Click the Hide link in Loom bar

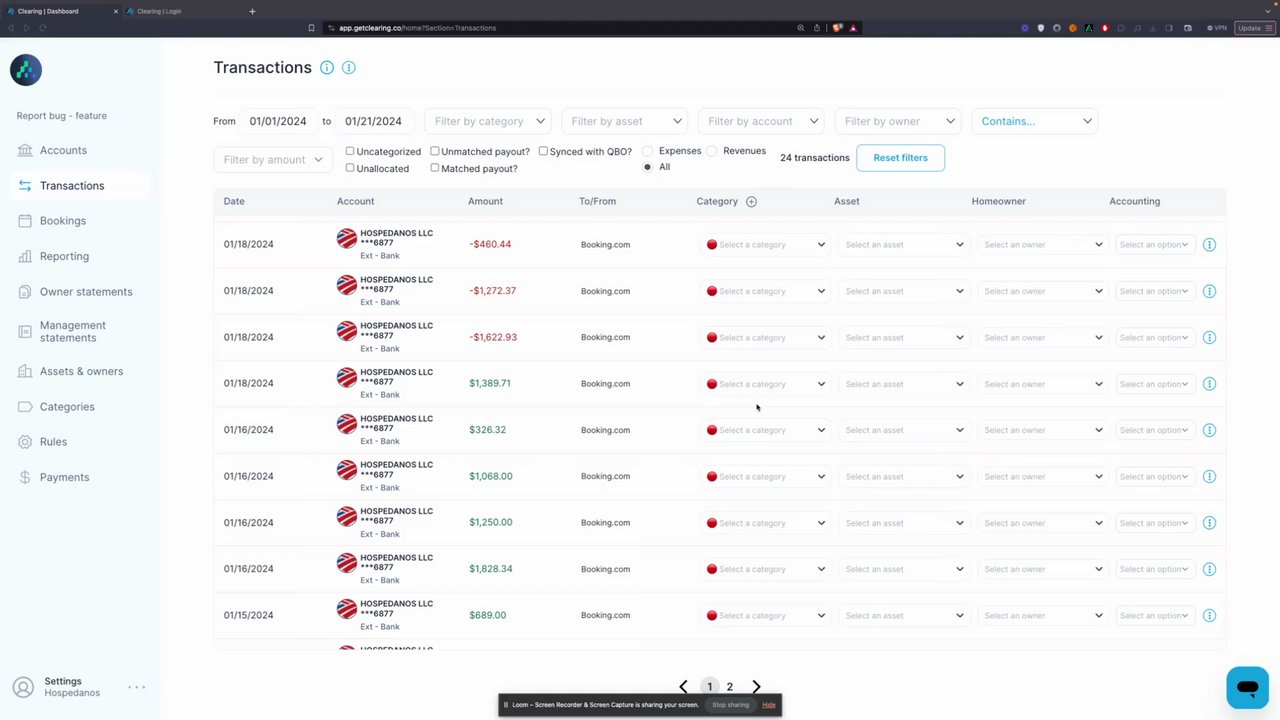pyautogui.click(x=769, y=705)
